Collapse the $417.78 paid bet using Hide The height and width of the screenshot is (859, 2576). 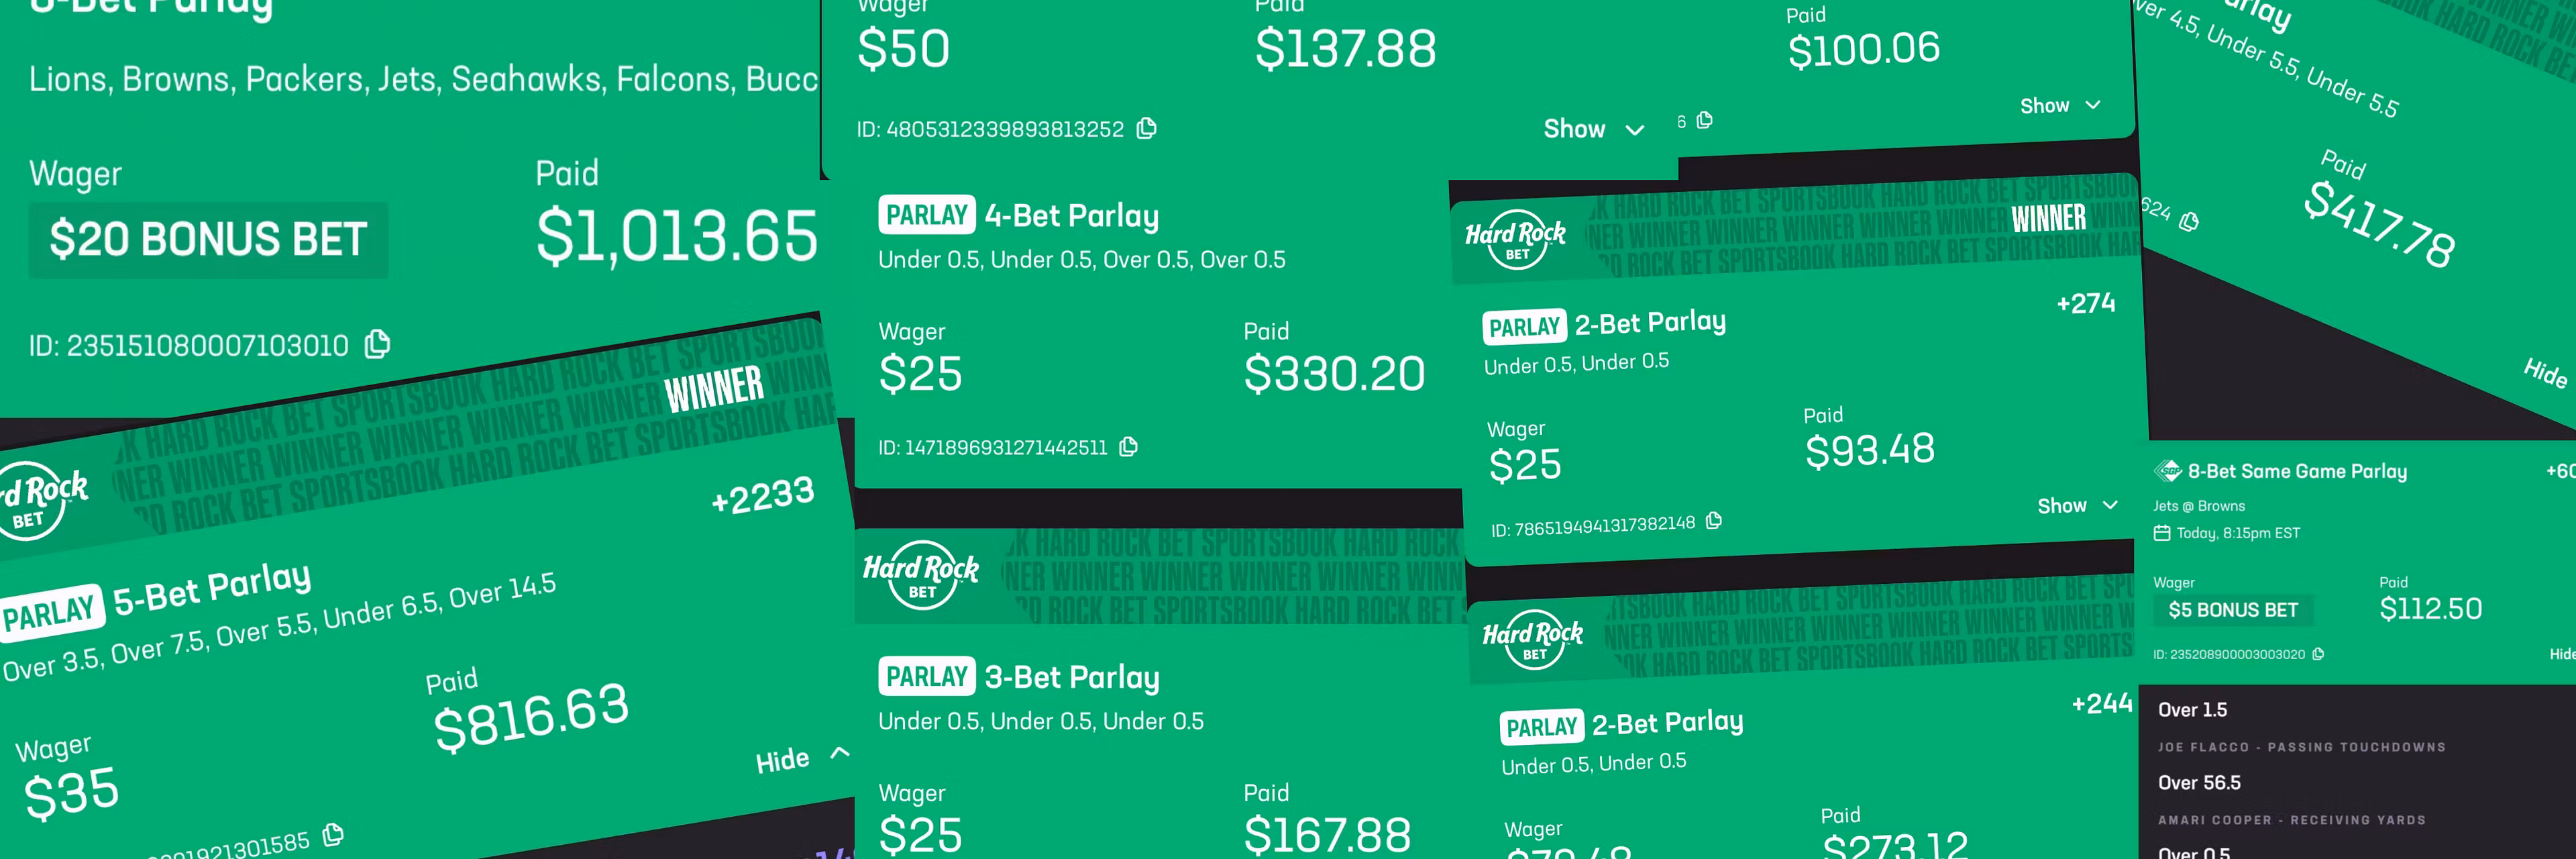[x=2545, y=372]
